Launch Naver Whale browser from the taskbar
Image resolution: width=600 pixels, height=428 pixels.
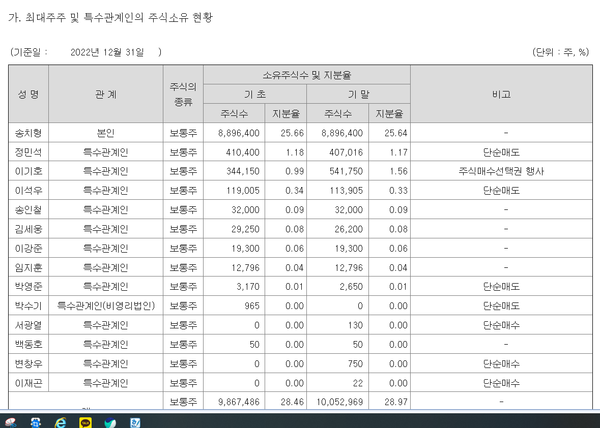coord(110,423)
